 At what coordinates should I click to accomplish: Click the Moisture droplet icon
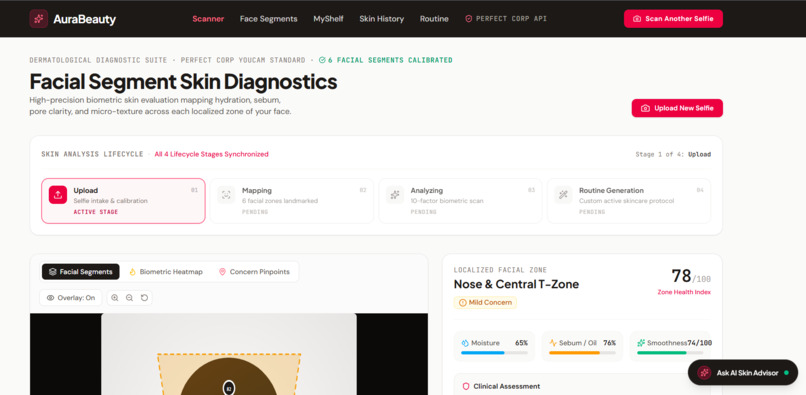point(465,343)
